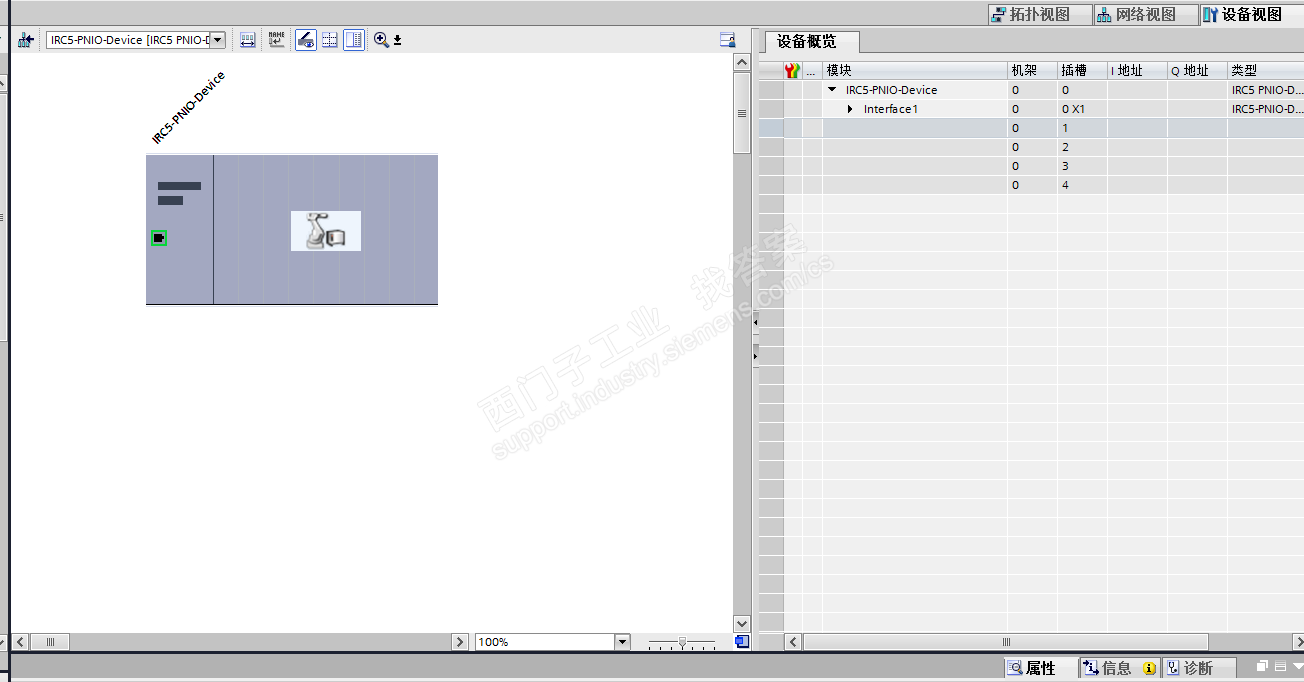This screenshot has width=1304, height=682.
Task: Click the save window settings icon at the toolbar's right
Action: [x=728, y=40]
